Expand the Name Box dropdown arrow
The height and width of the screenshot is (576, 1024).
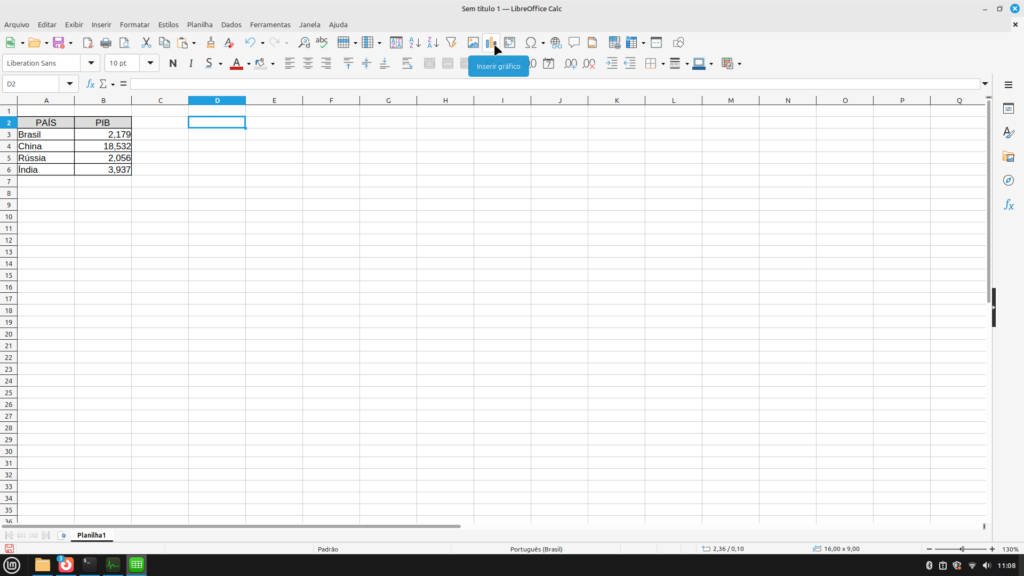tap(70, 84)
